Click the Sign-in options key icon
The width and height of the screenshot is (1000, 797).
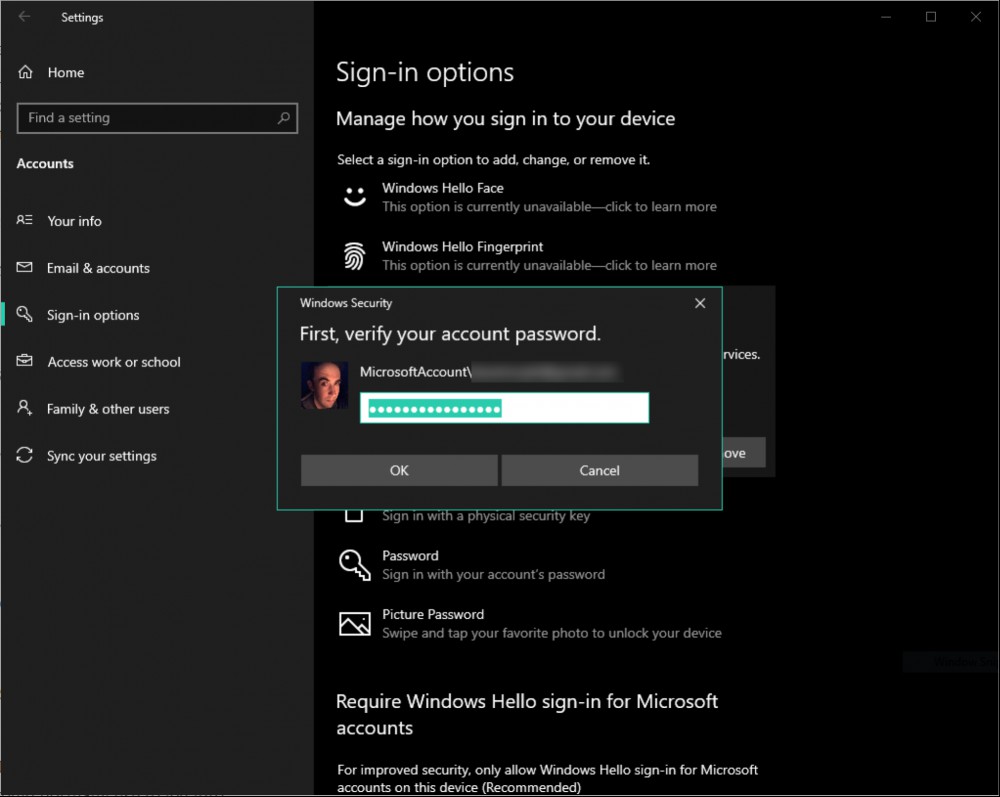[24, 314]
